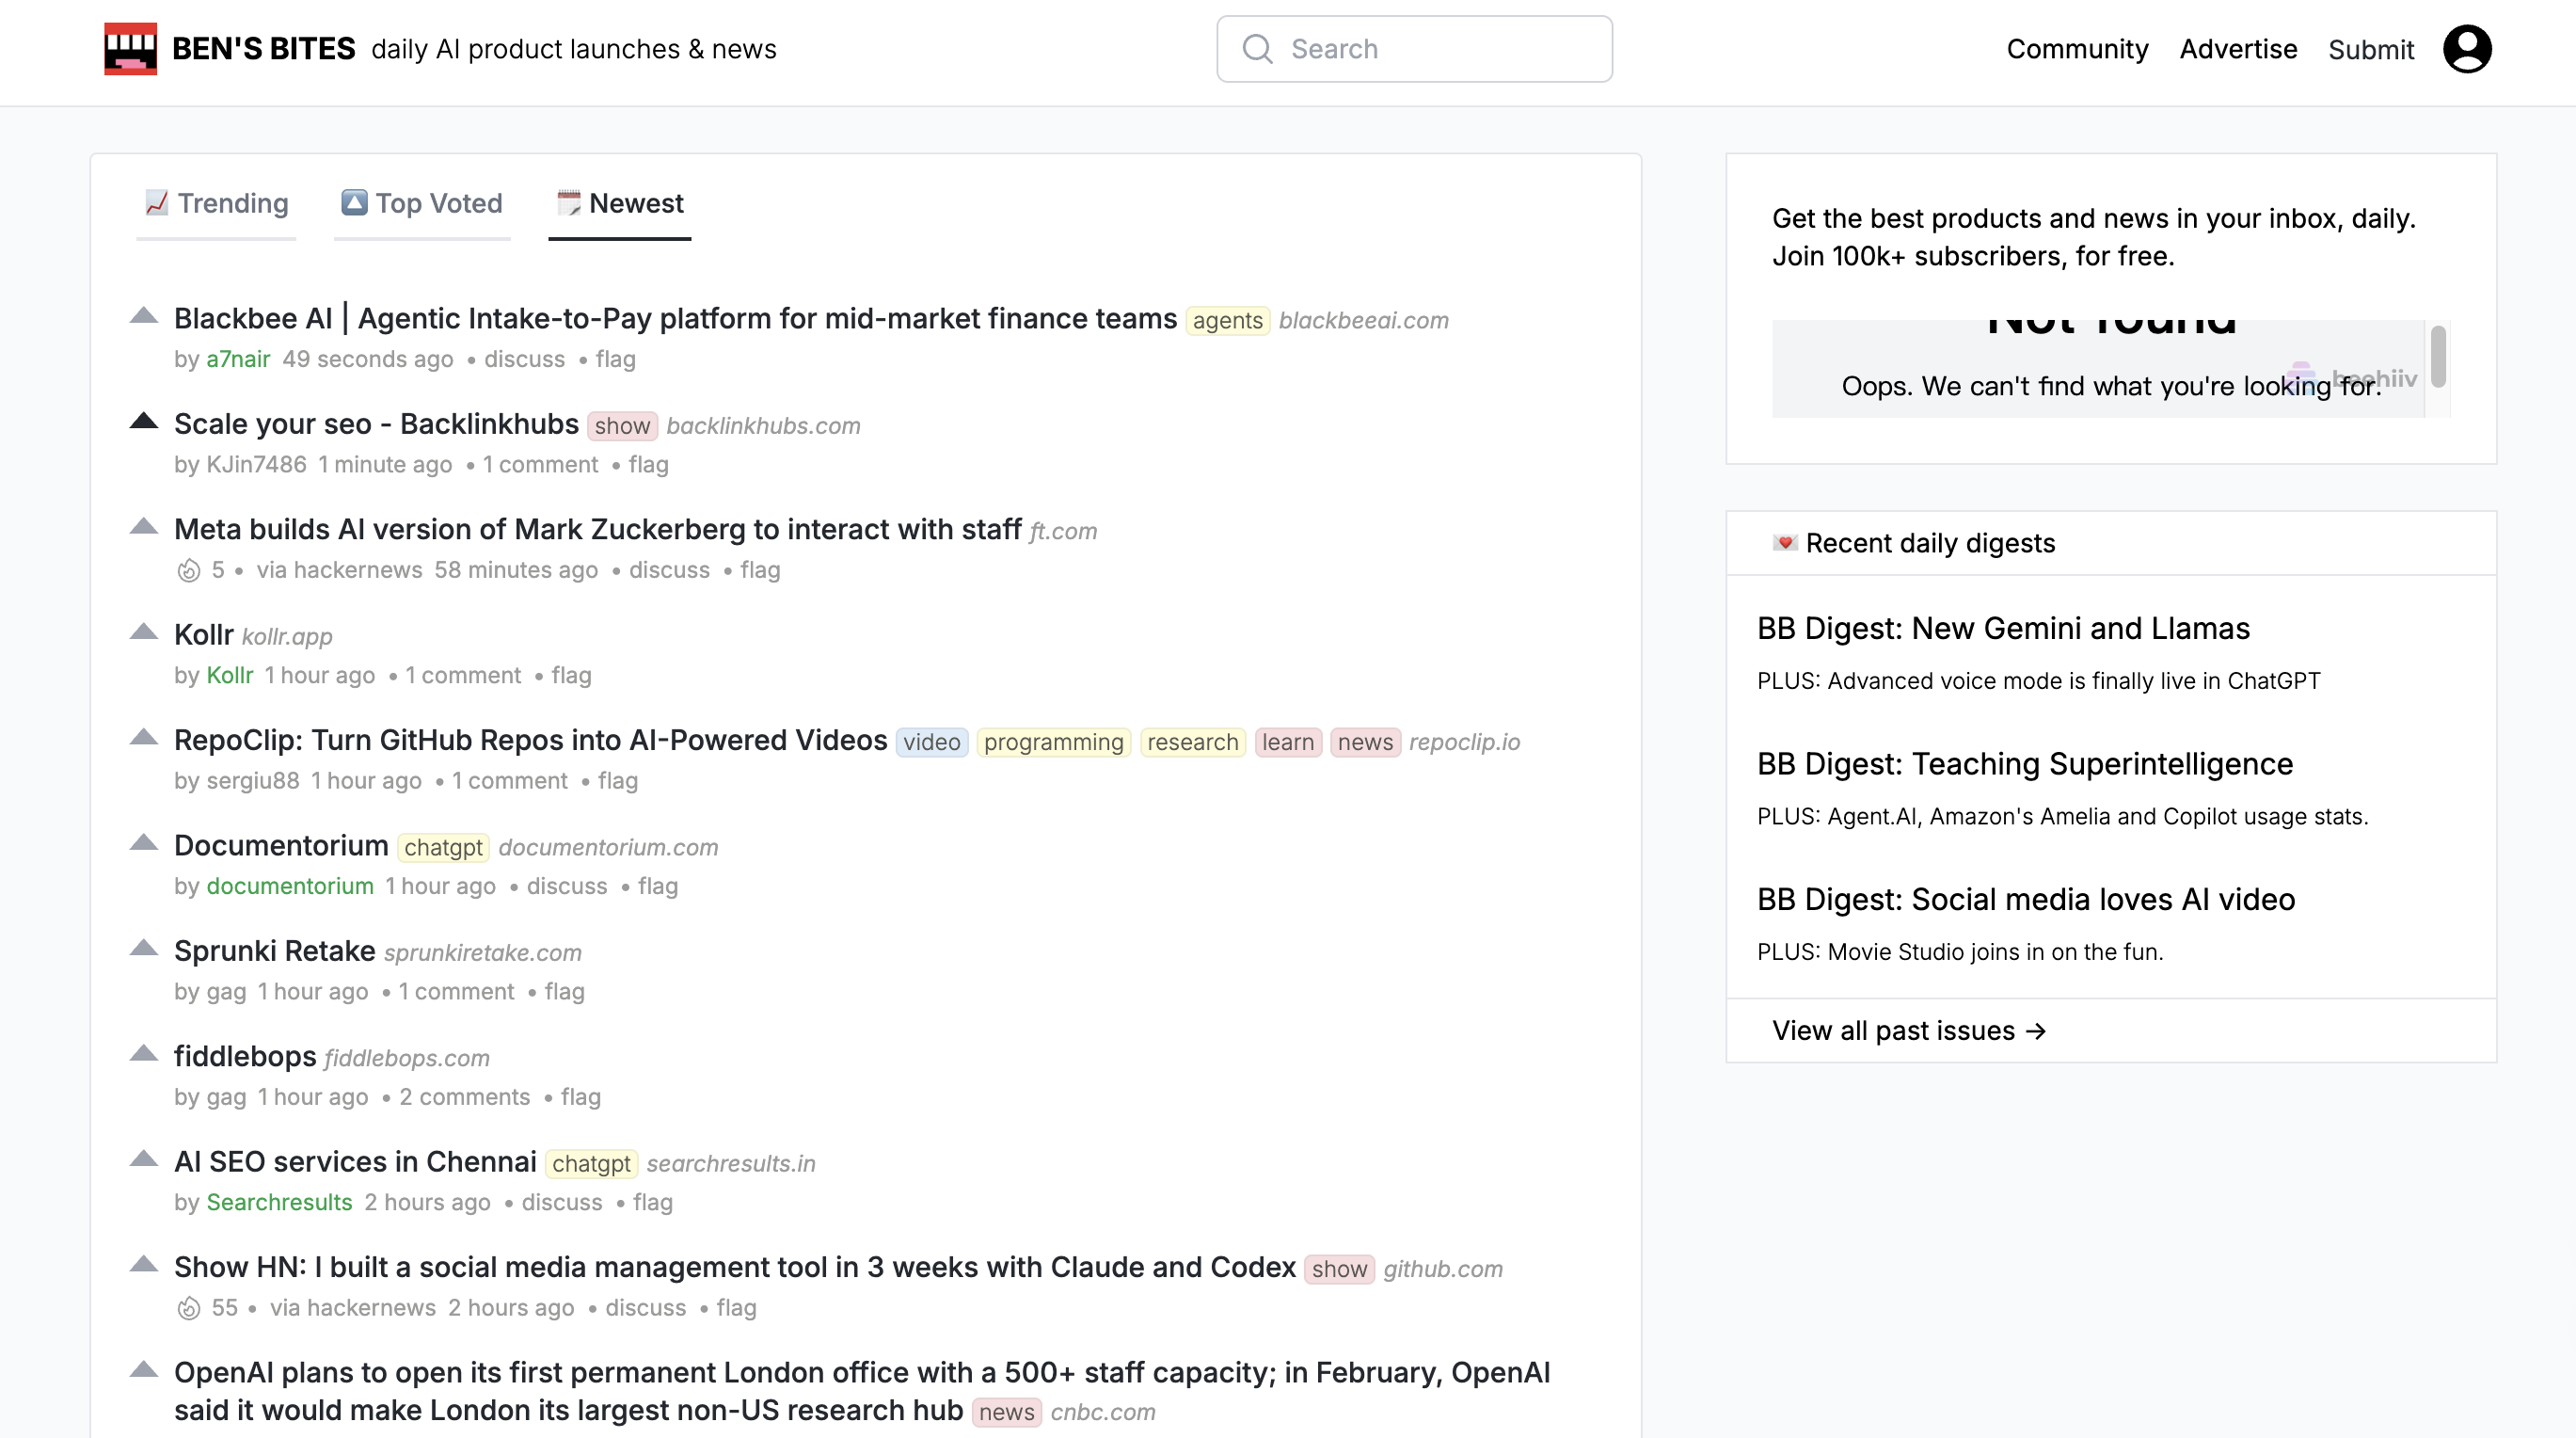
Task: Flag the Blackbee AI post
Action: pos(615,359)
